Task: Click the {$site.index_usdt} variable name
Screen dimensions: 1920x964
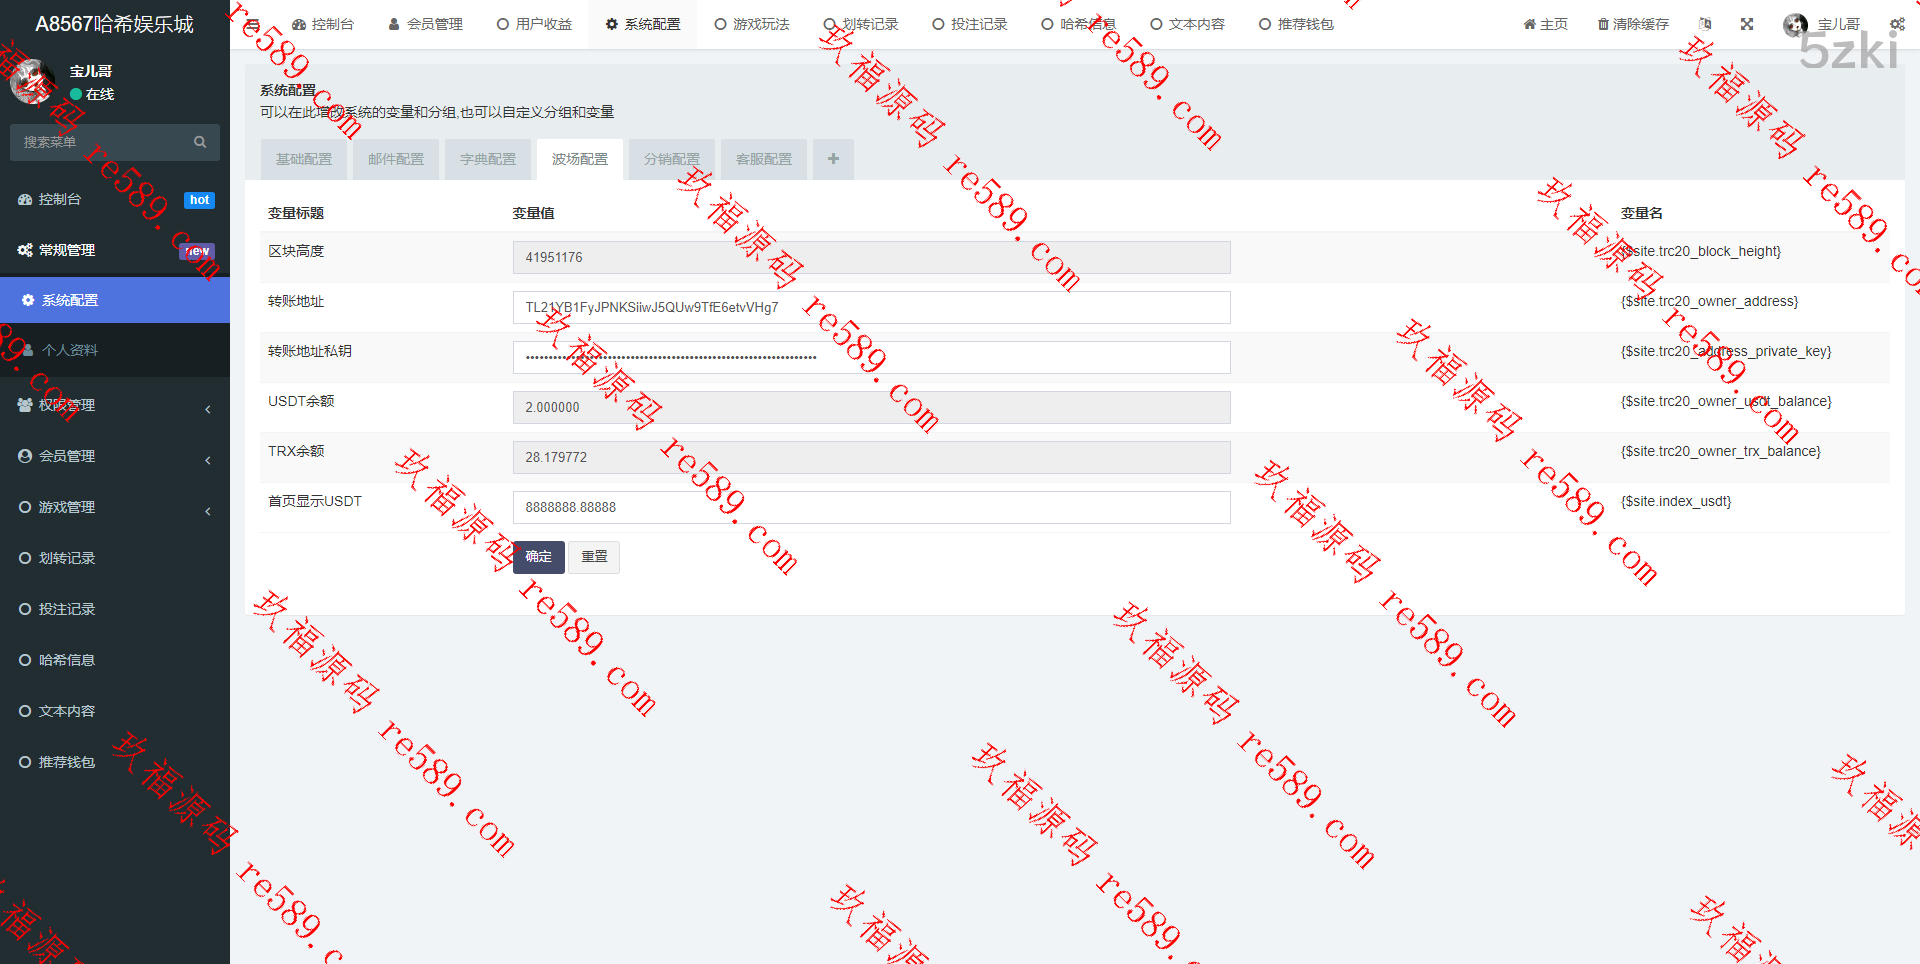Action: [1676, 501]
